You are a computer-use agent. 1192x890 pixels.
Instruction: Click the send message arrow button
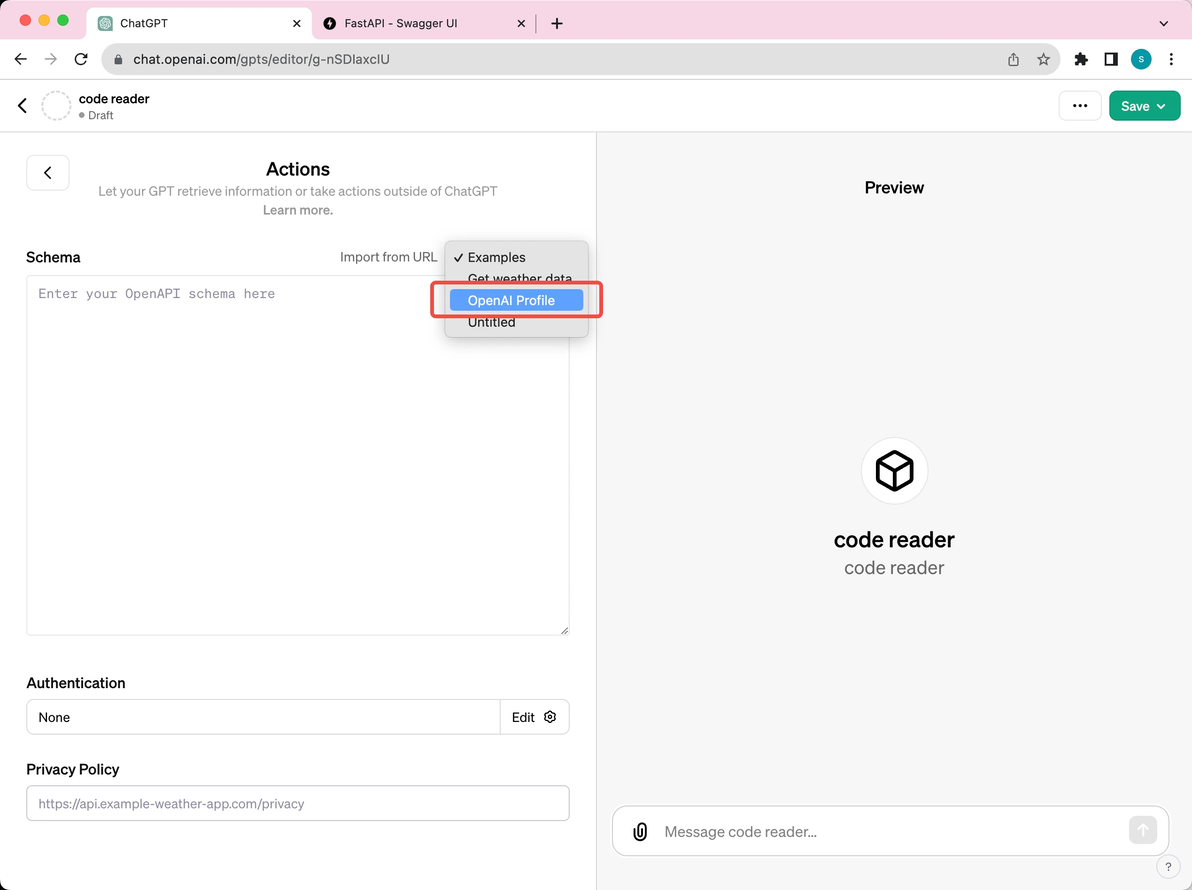point(1142,830)
